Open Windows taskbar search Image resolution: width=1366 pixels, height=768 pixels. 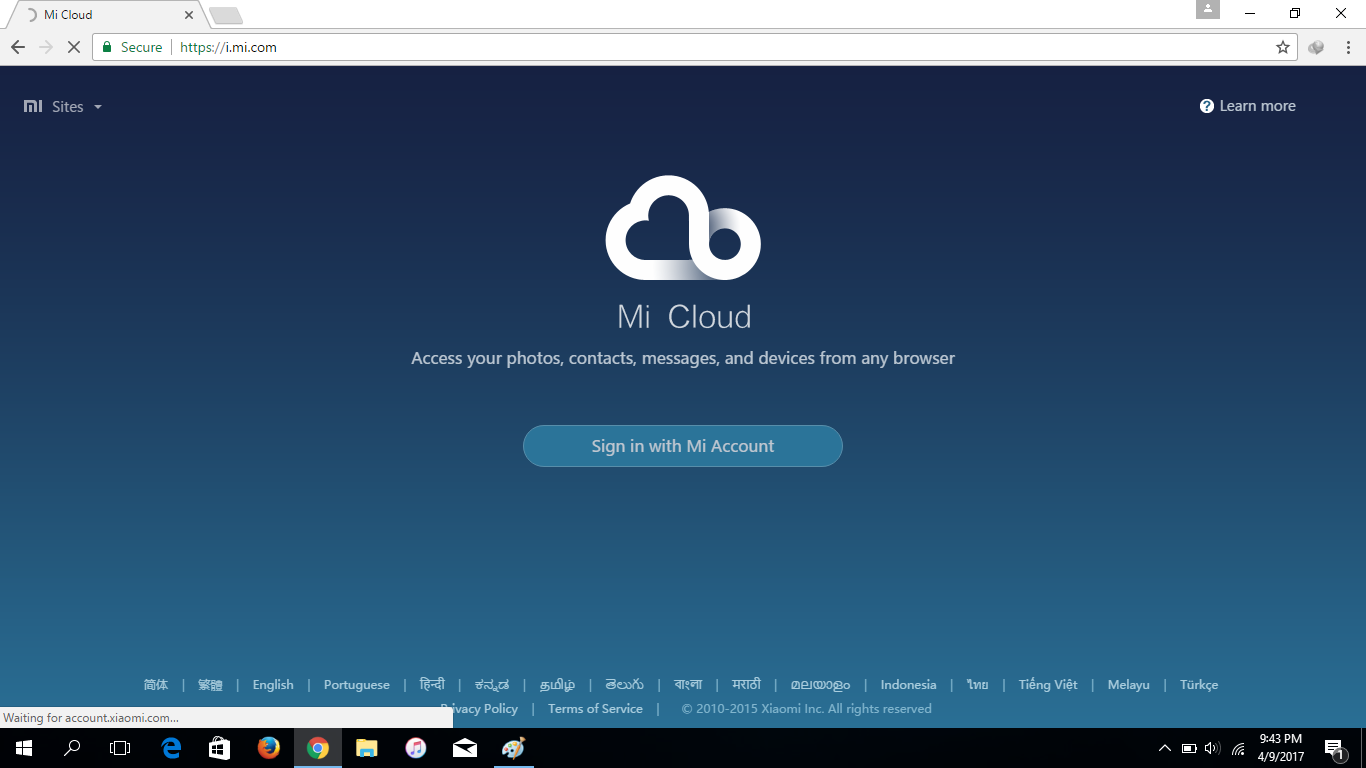72,748
